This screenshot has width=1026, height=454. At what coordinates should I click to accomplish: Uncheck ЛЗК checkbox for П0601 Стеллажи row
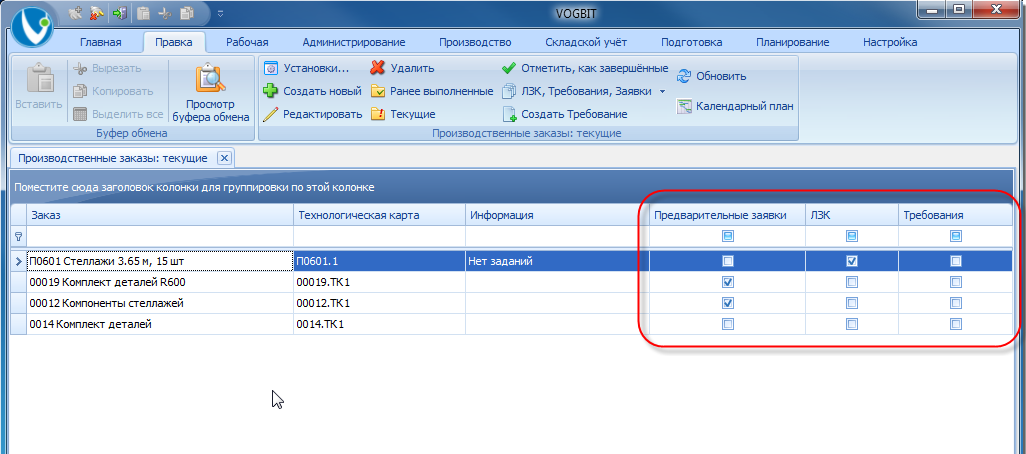[x=851, y=261]
